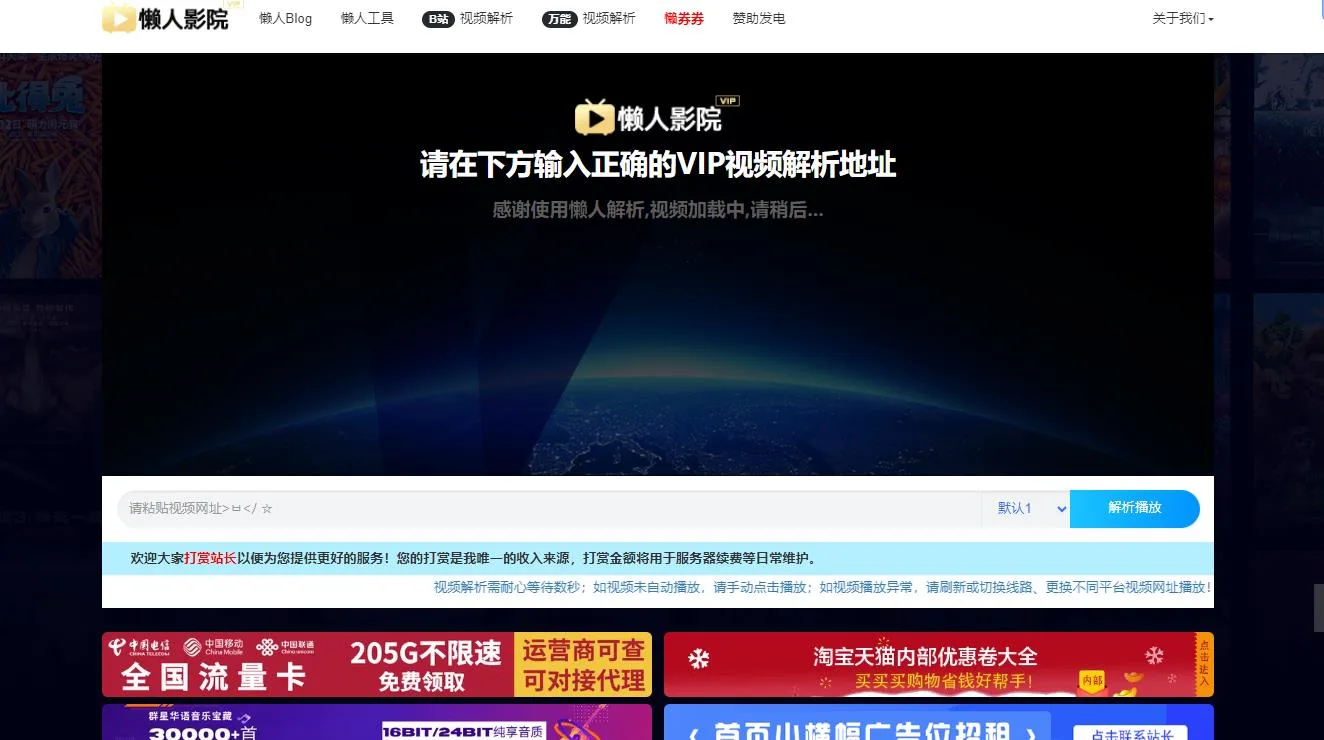Click the B站 badge icon in the navbar
The height and width of the screenshot is (740, 1324).
[x=438, y=19]
